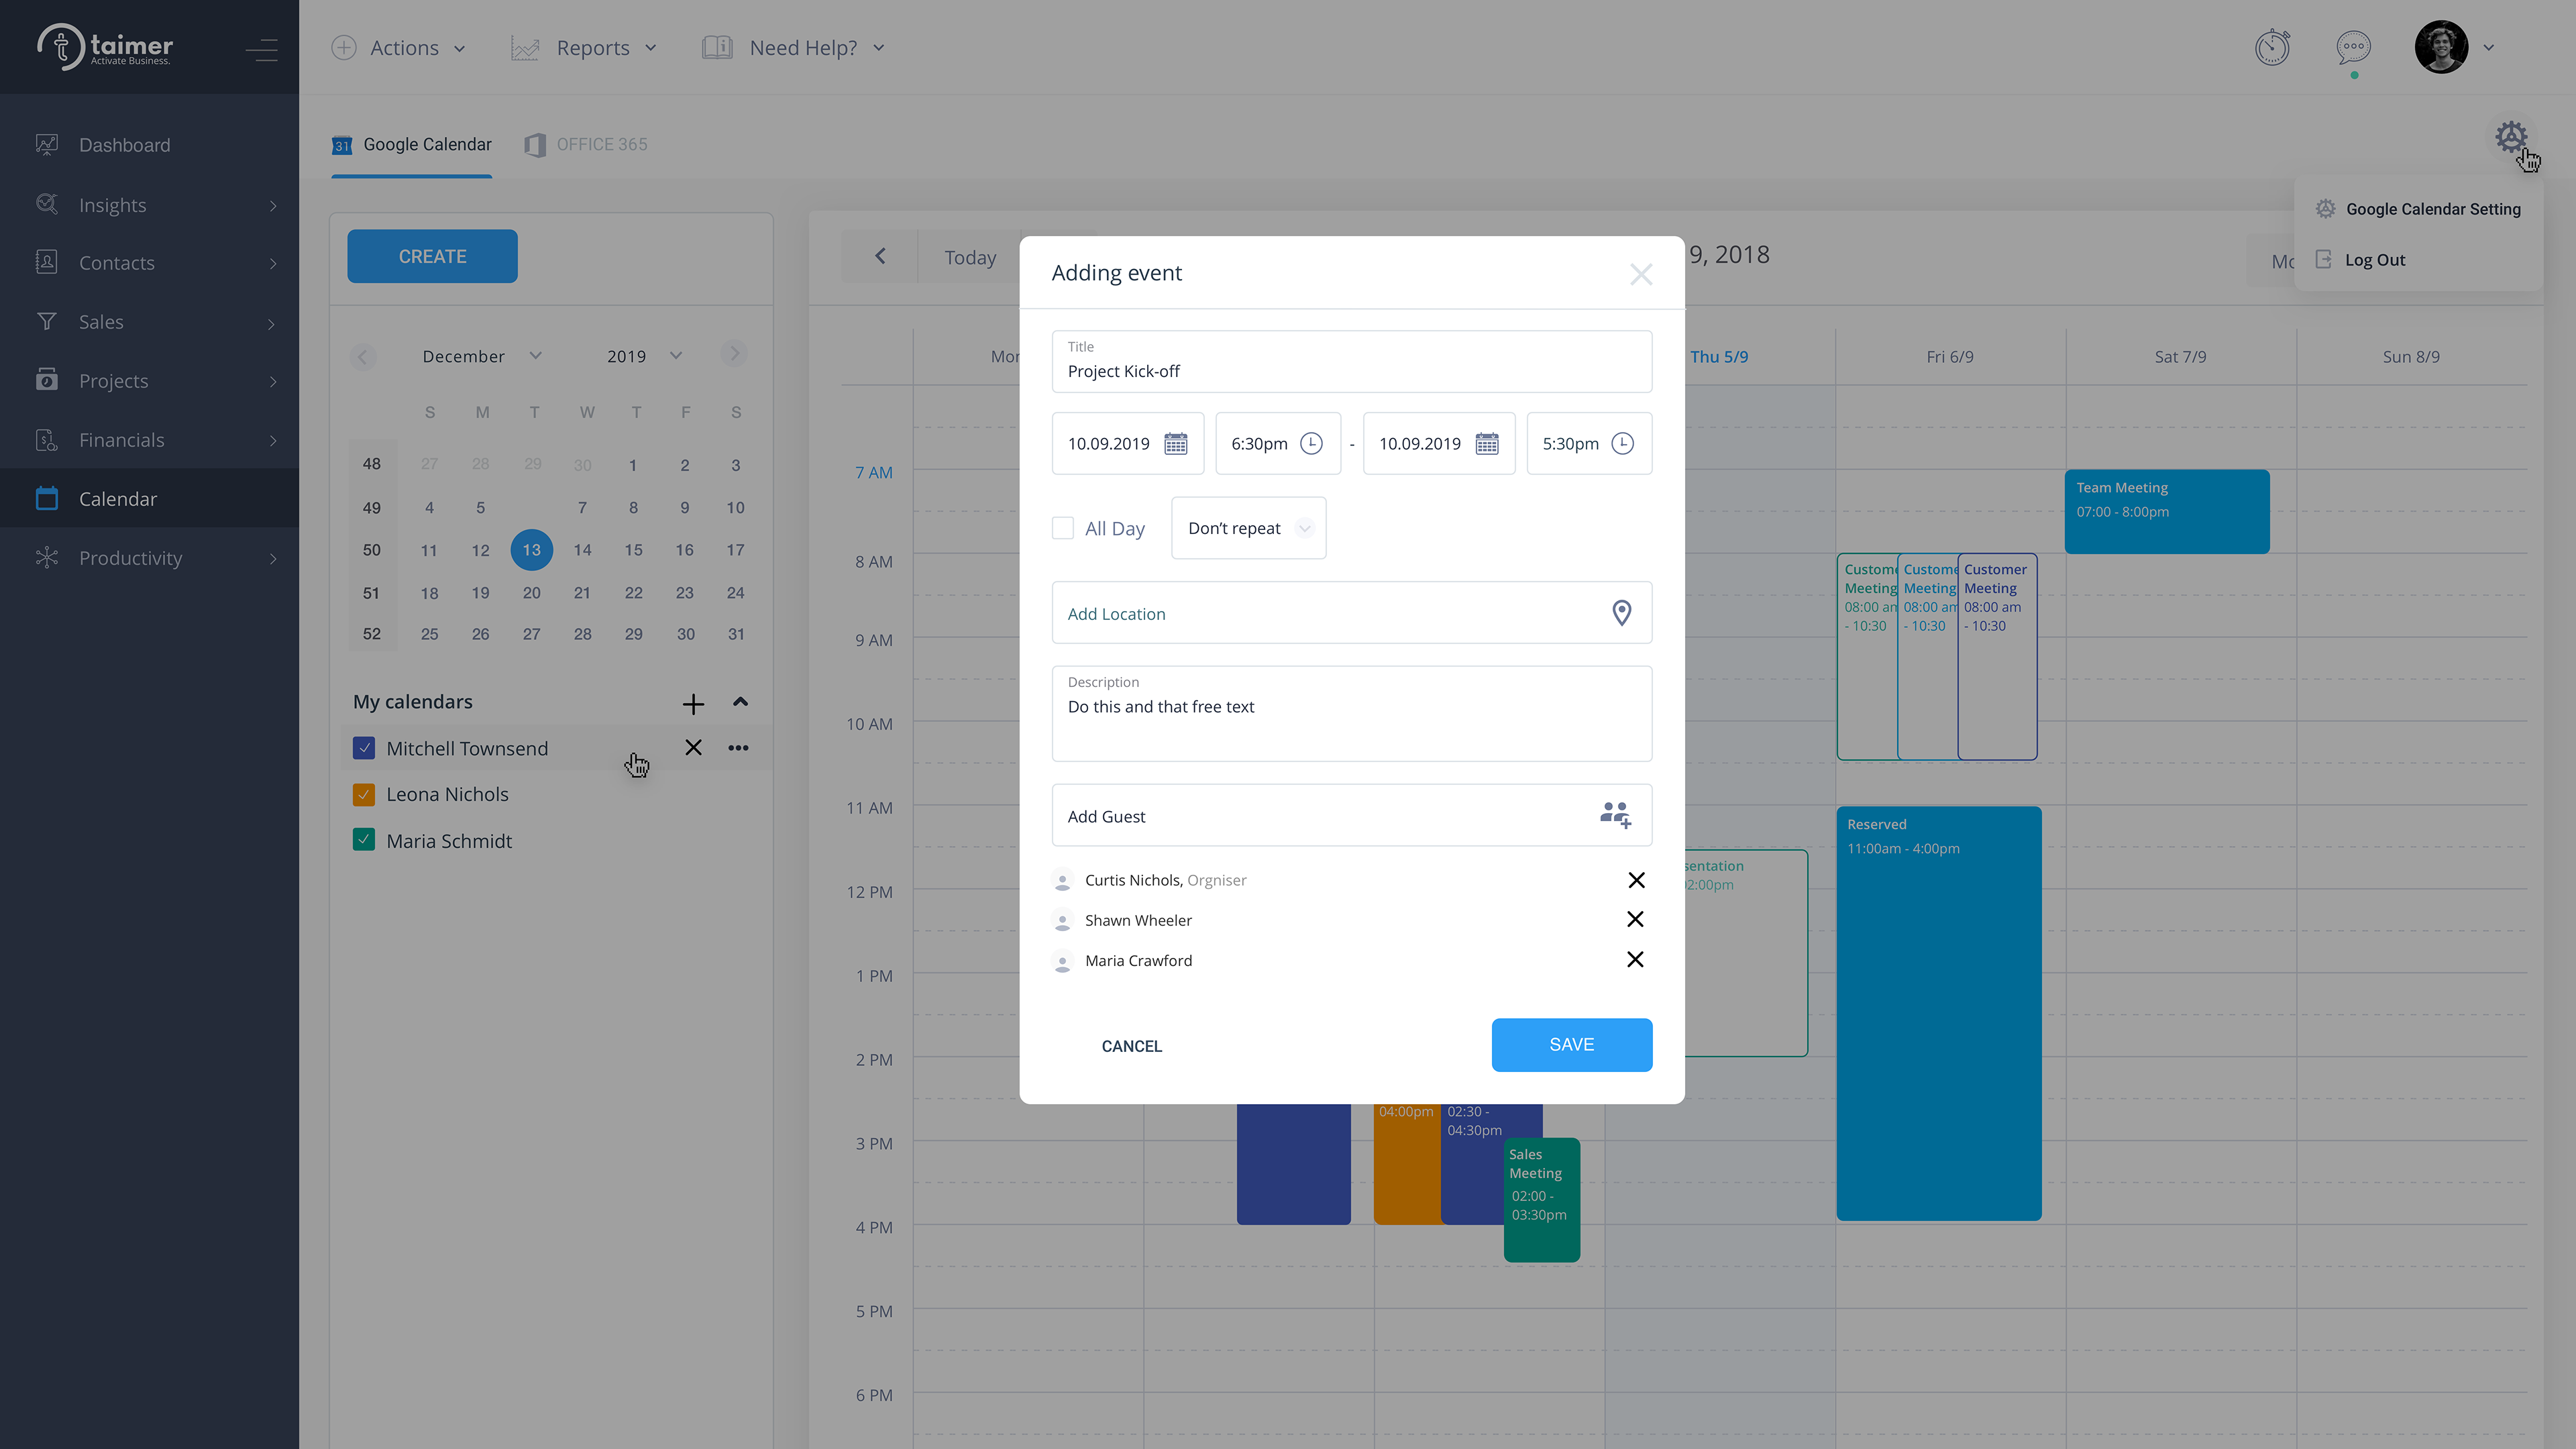The width and height of the screenshot is (2576, 1449).
Task: Open the December month dropdown
Action: (482, 356)
